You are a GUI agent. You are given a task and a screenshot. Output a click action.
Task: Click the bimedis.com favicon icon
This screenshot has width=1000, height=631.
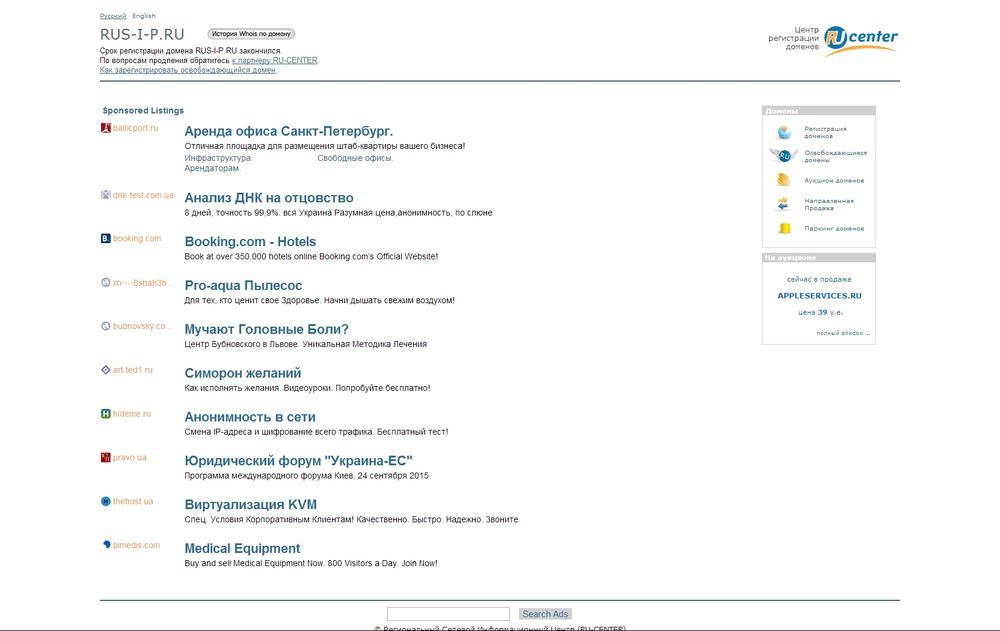click(x=106, y=545)
